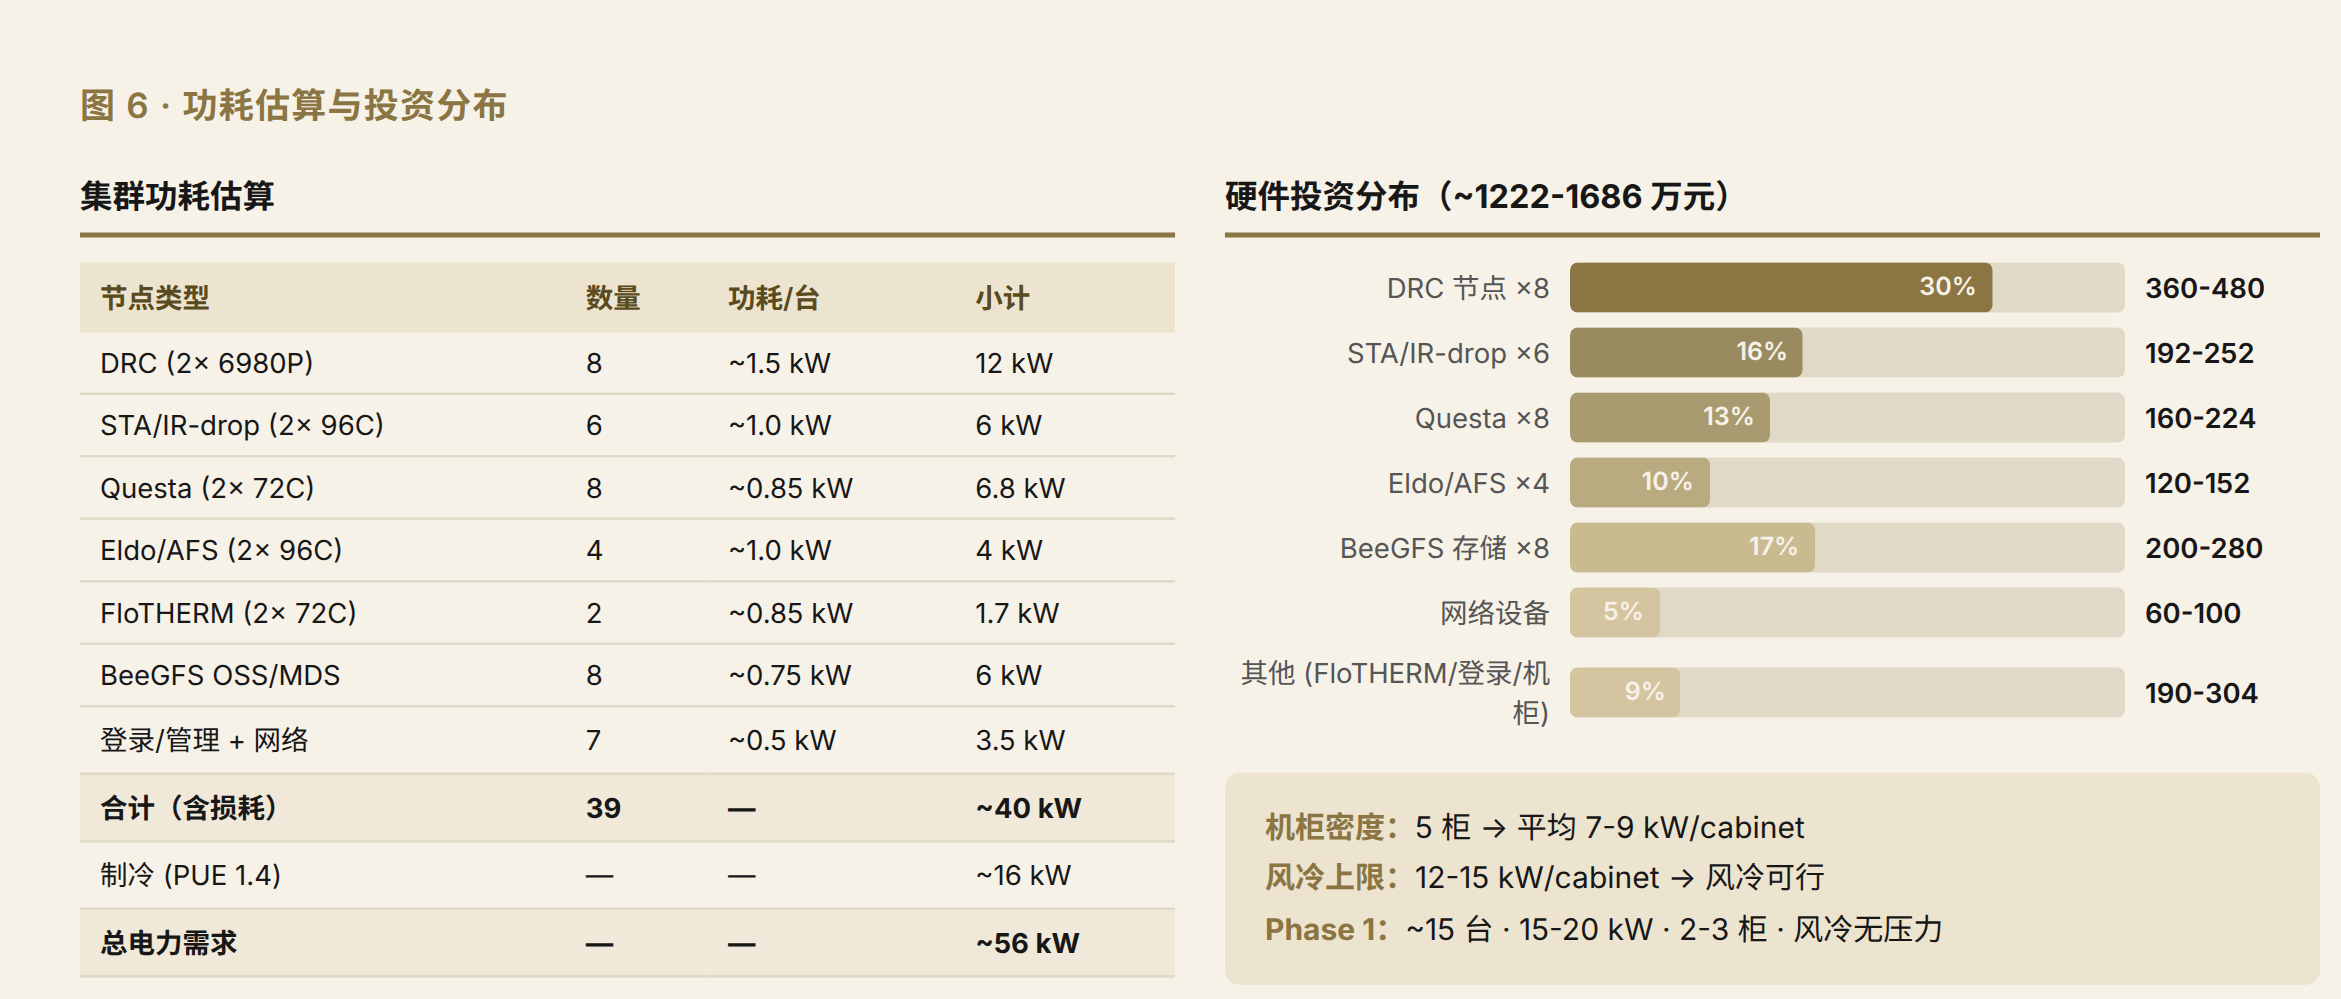The image size is (2341, 999).
Task: Click the 'STA/IR-drop ×6' bar label
Action: coord(1448,353)
